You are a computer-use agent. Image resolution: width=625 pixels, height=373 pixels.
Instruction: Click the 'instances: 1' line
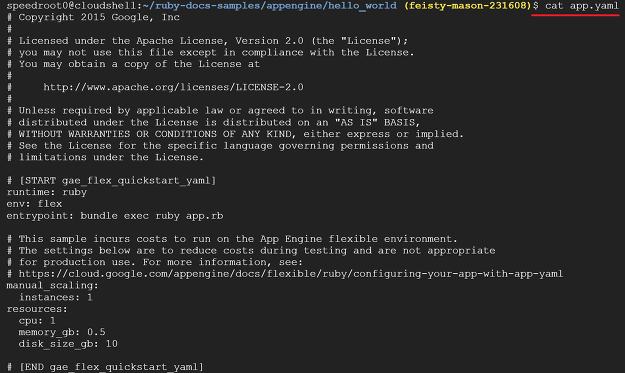56,297
